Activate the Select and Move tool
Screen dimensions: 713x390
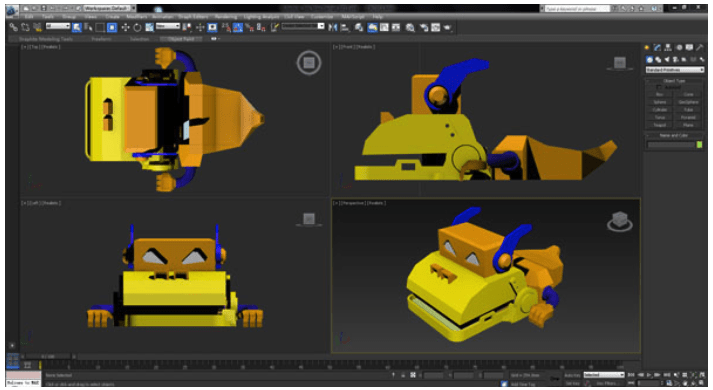point(126,28)
